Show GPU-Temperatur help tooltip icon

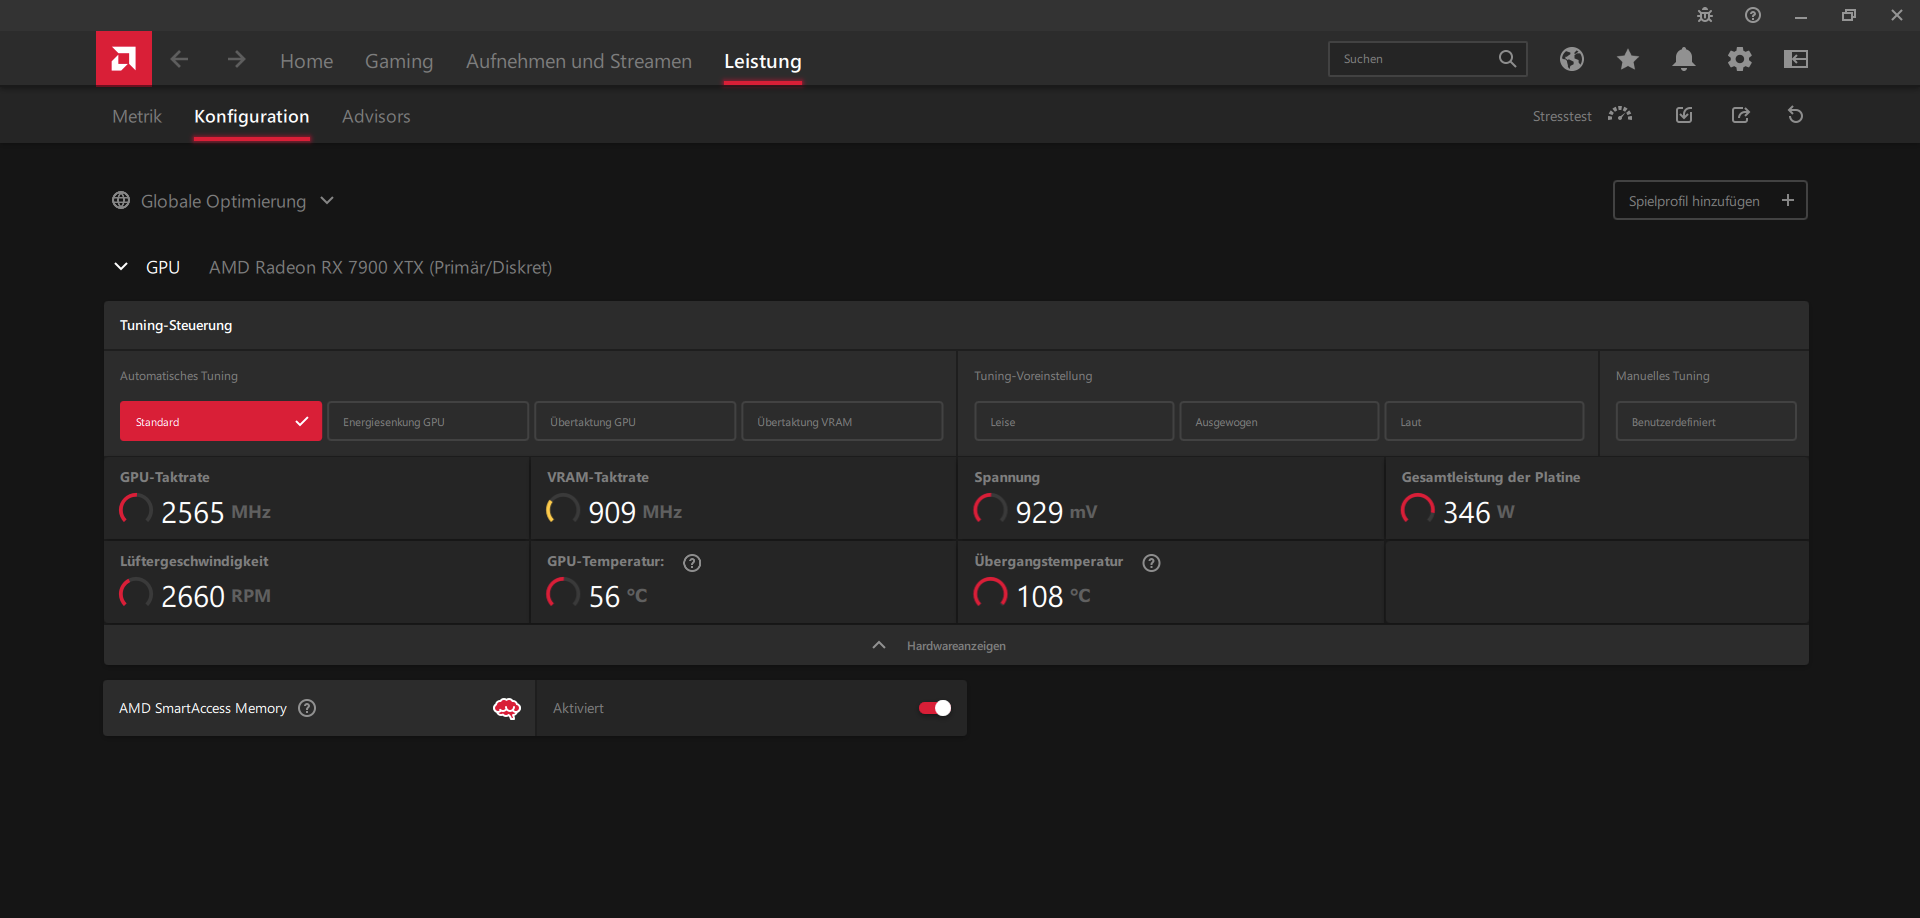[x=692, y=563]
